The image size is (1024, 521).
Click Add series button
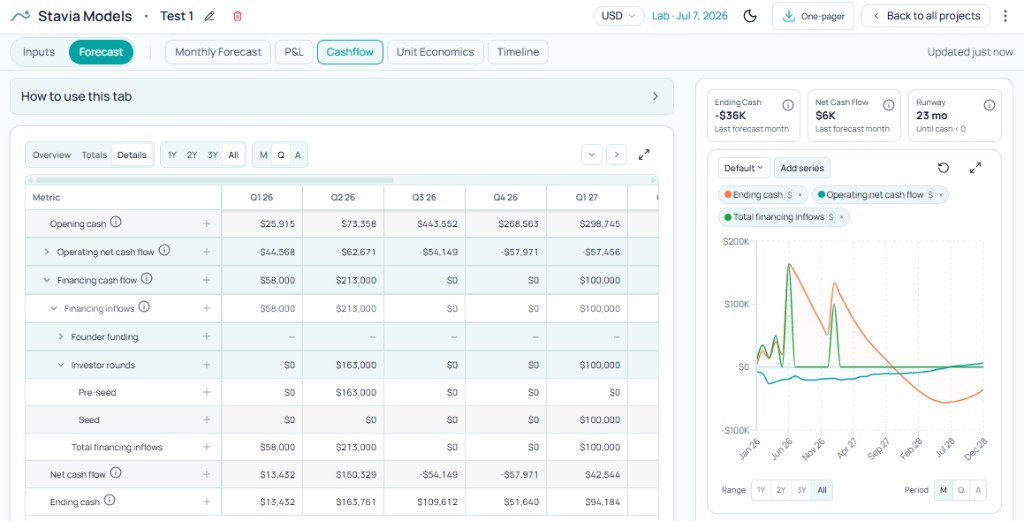(x=802, y=168)
